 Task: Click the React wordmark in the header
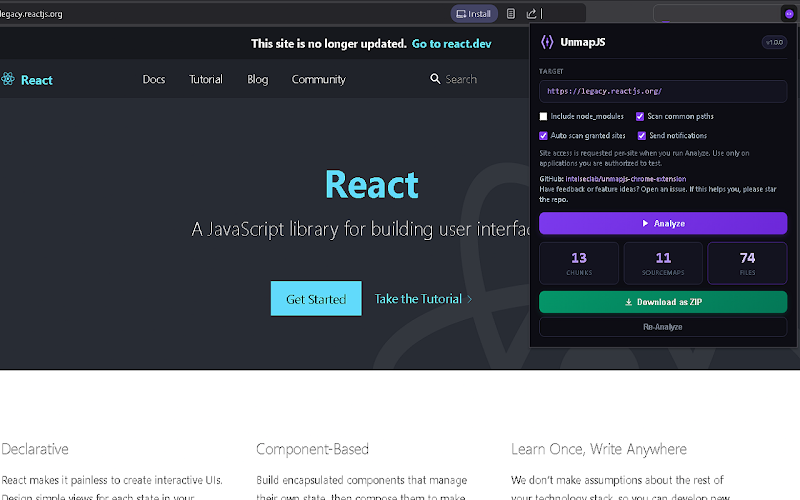click(37, 80)
